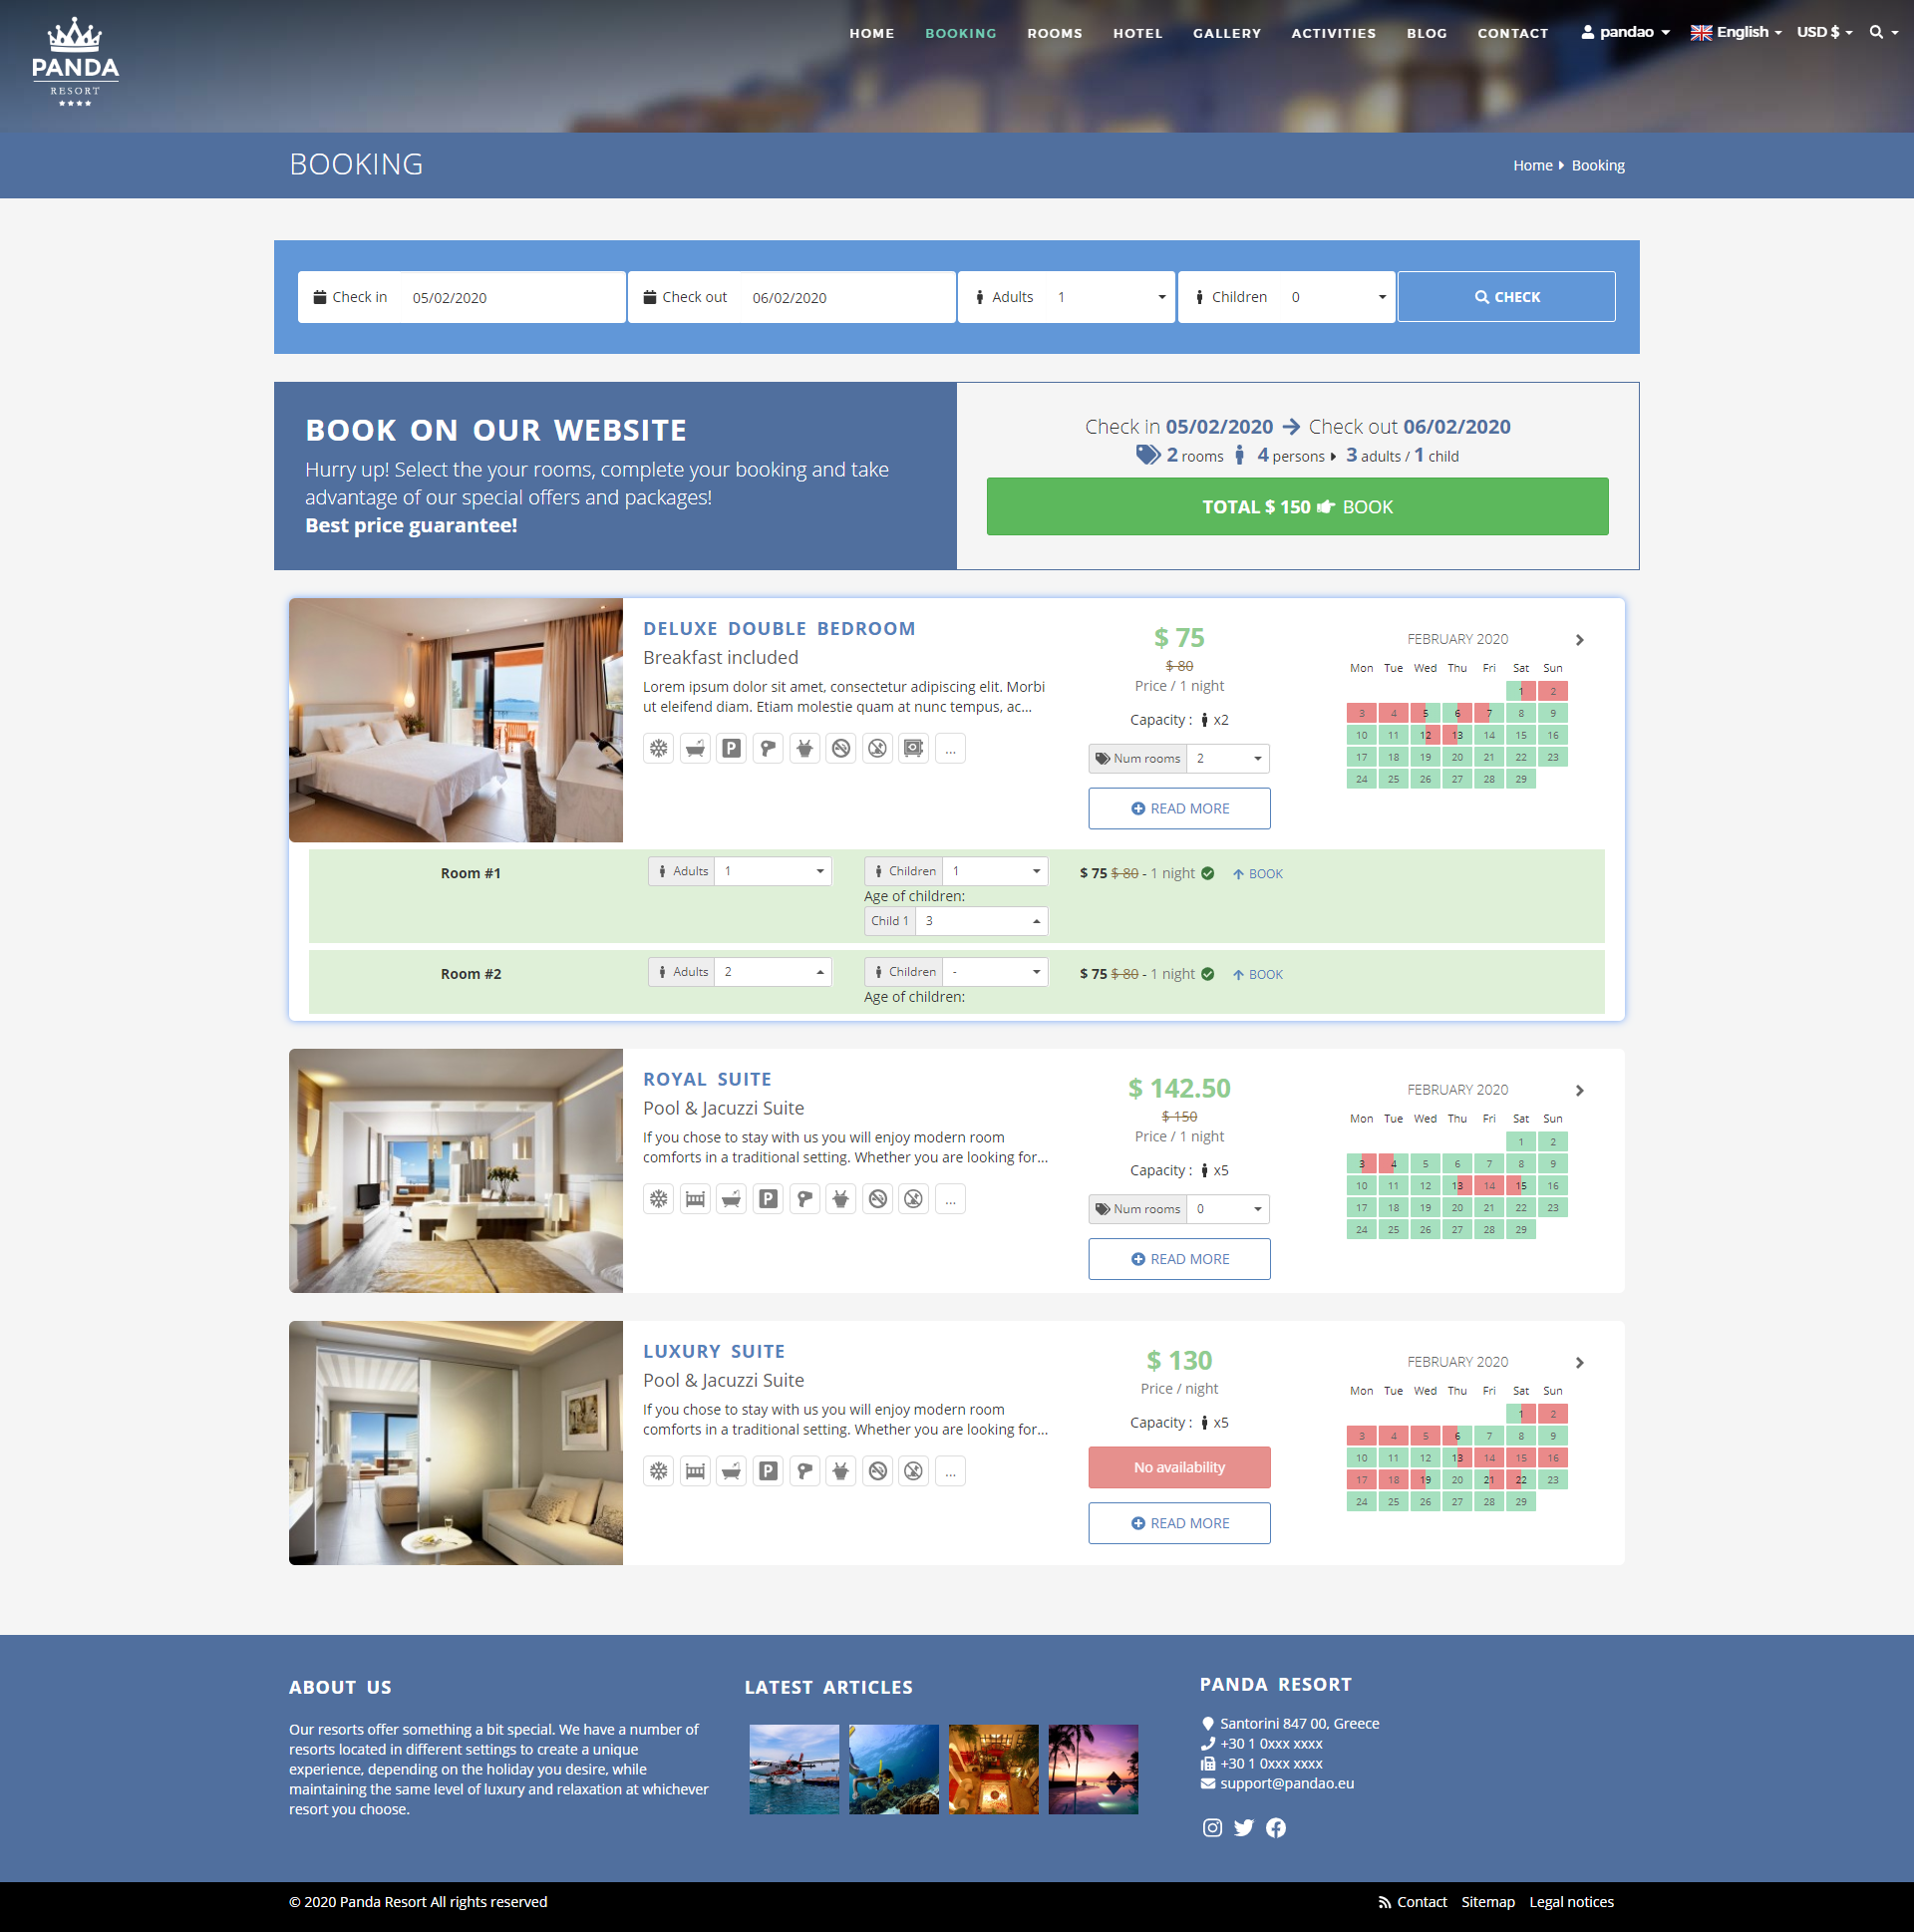This screenshot has width=1914, height=1932.
Task: Click the Home breadcrumb link
Action: (x=1532, y=165)
